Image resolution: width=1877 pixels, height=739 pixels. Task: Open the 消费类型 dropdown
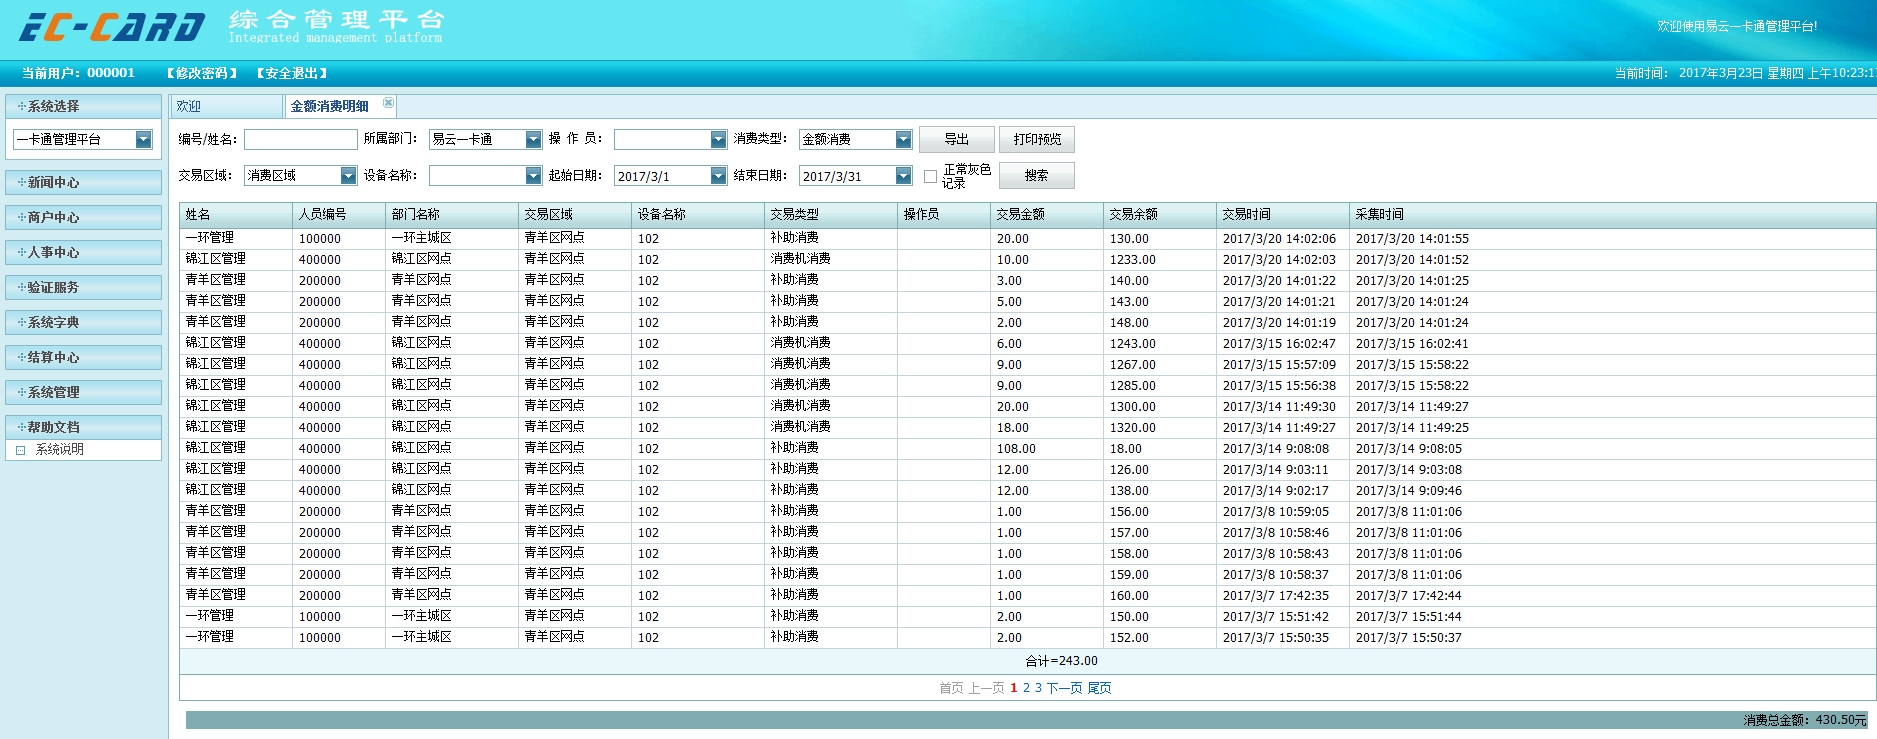904,140
